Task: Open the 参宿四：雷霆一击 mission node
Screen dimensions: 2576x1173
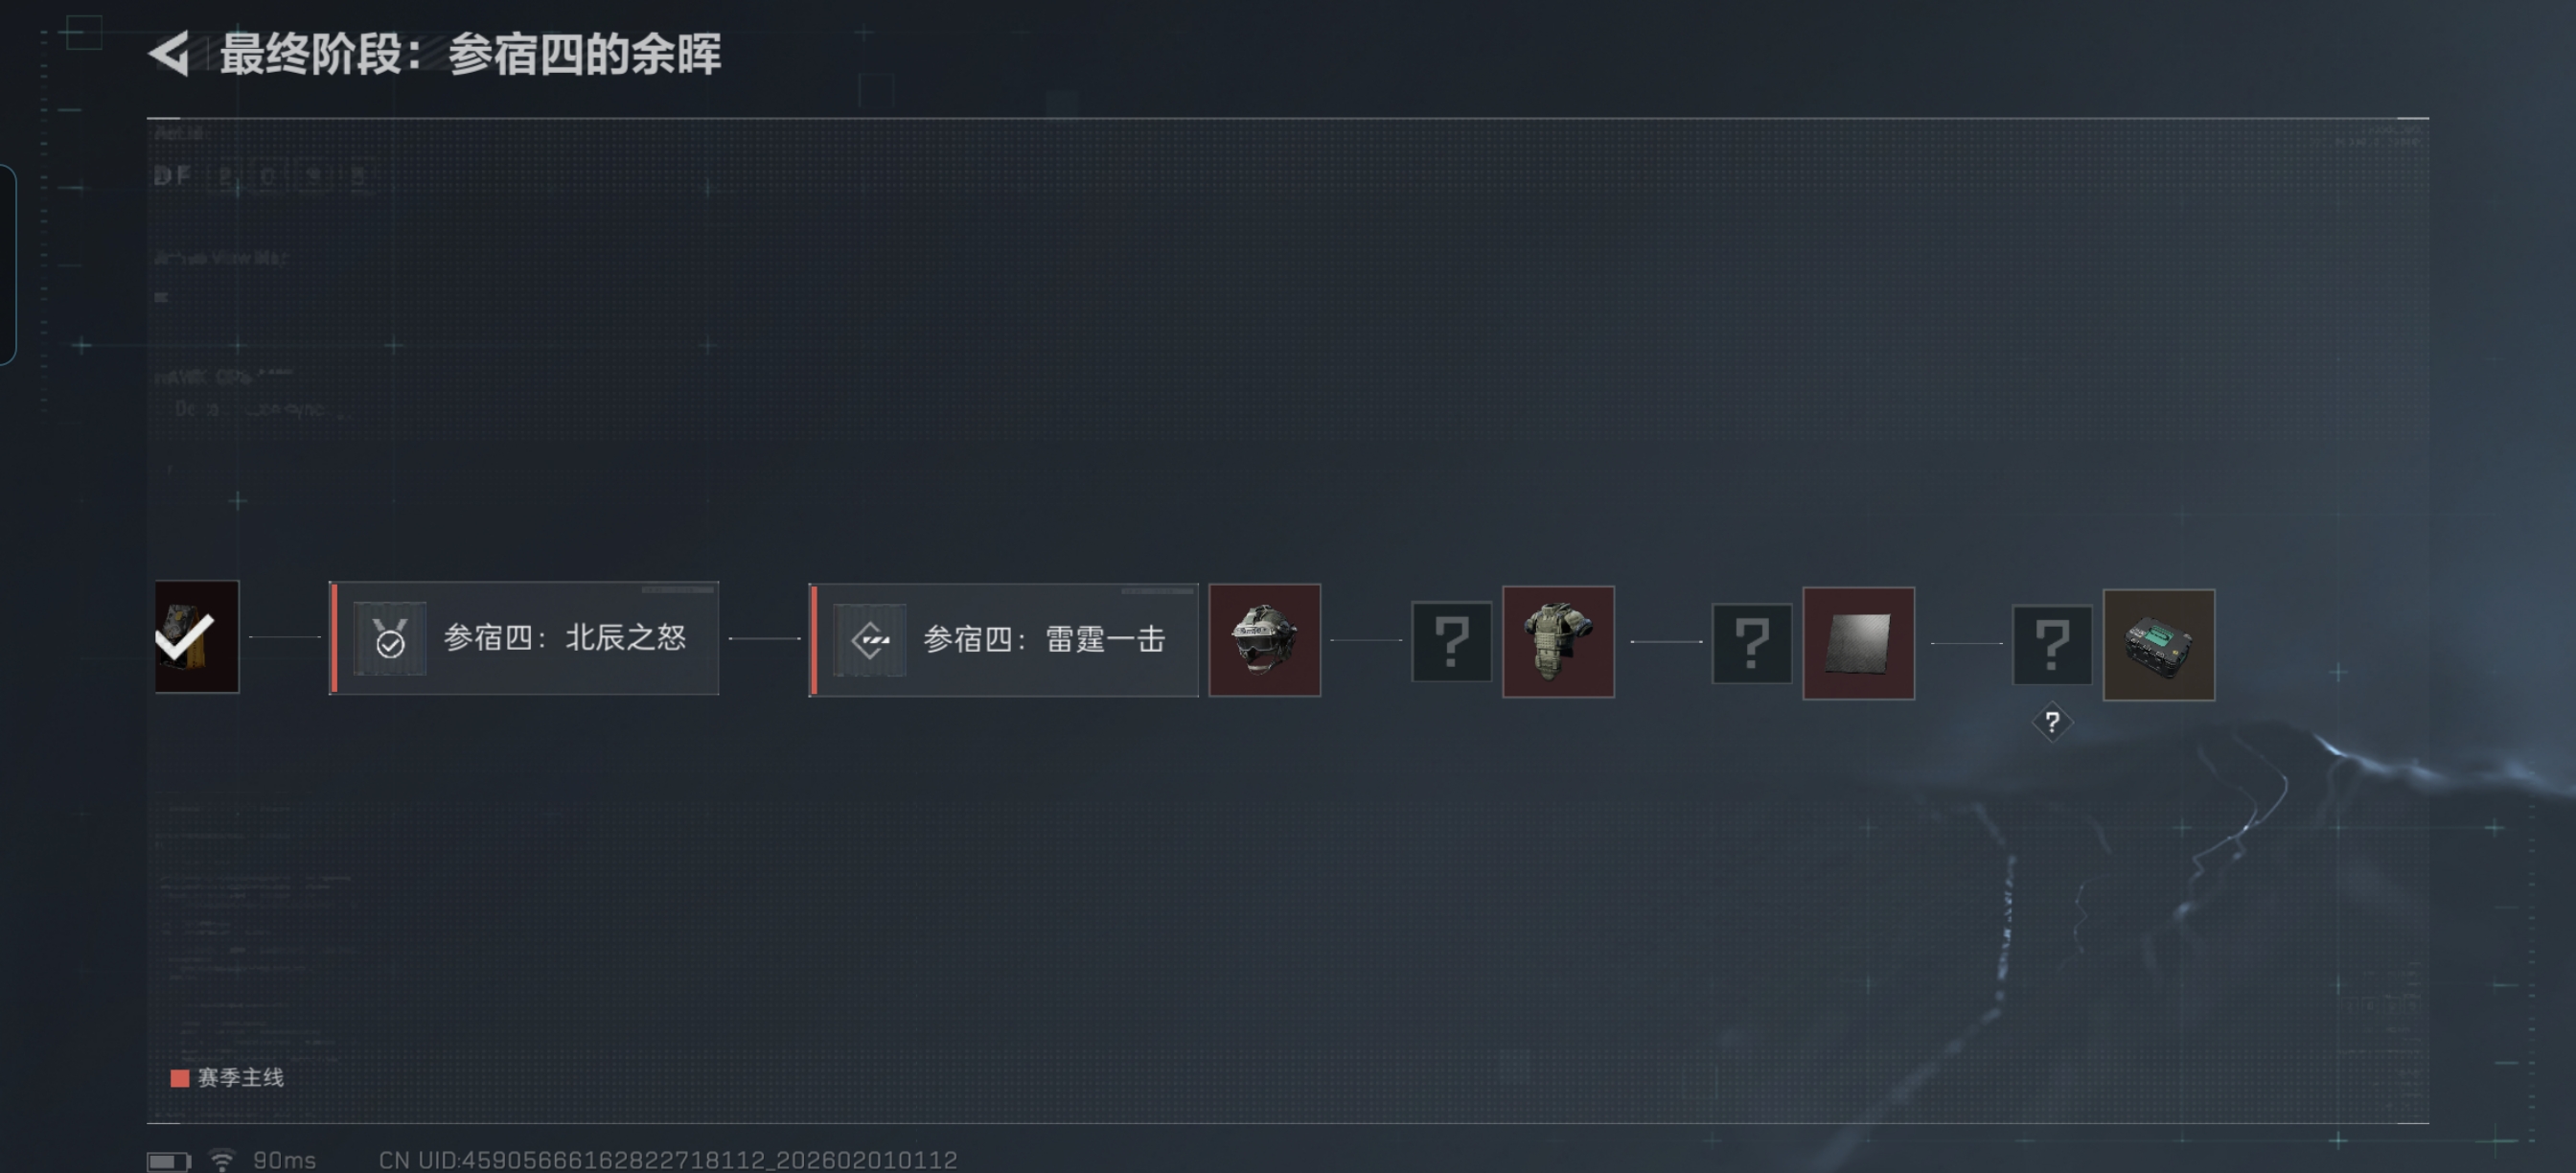Action: (x=1003, y=640)
